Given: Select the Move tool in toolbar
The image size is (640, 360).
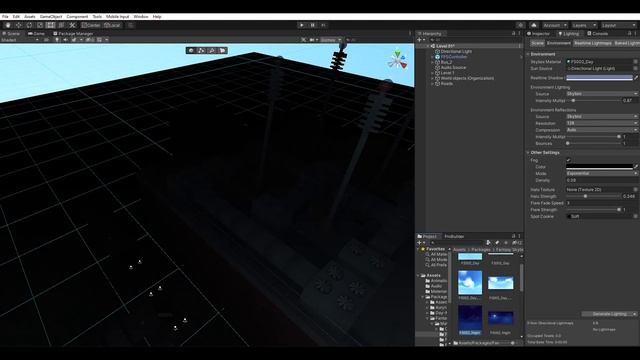Looking at the screenshot, I should coord(18,25).
